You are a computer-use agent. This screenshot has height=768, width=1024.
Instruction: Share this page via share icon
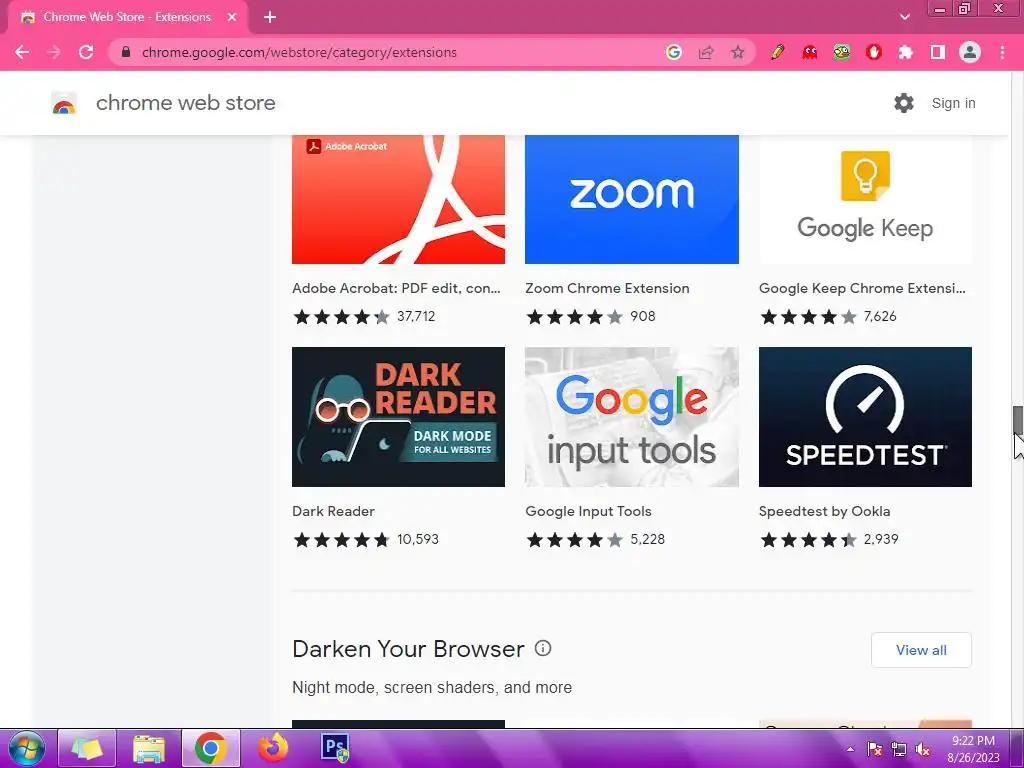pyautogui.click(x=705, y=52)
